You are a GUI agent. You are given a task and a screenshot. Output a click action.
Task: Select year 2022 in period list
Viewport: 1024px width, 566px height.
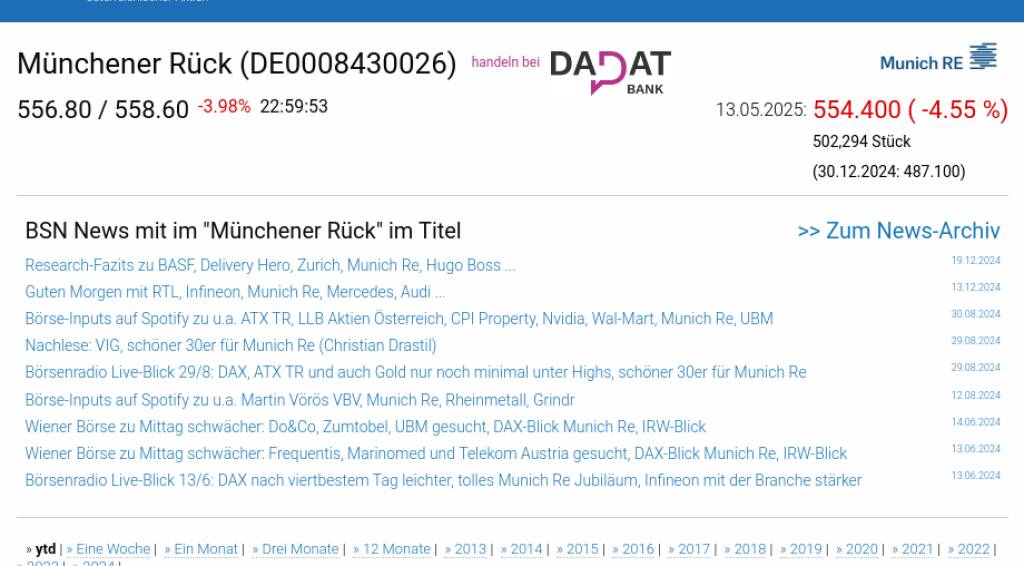pyautogui.click(x=972, y=549)
